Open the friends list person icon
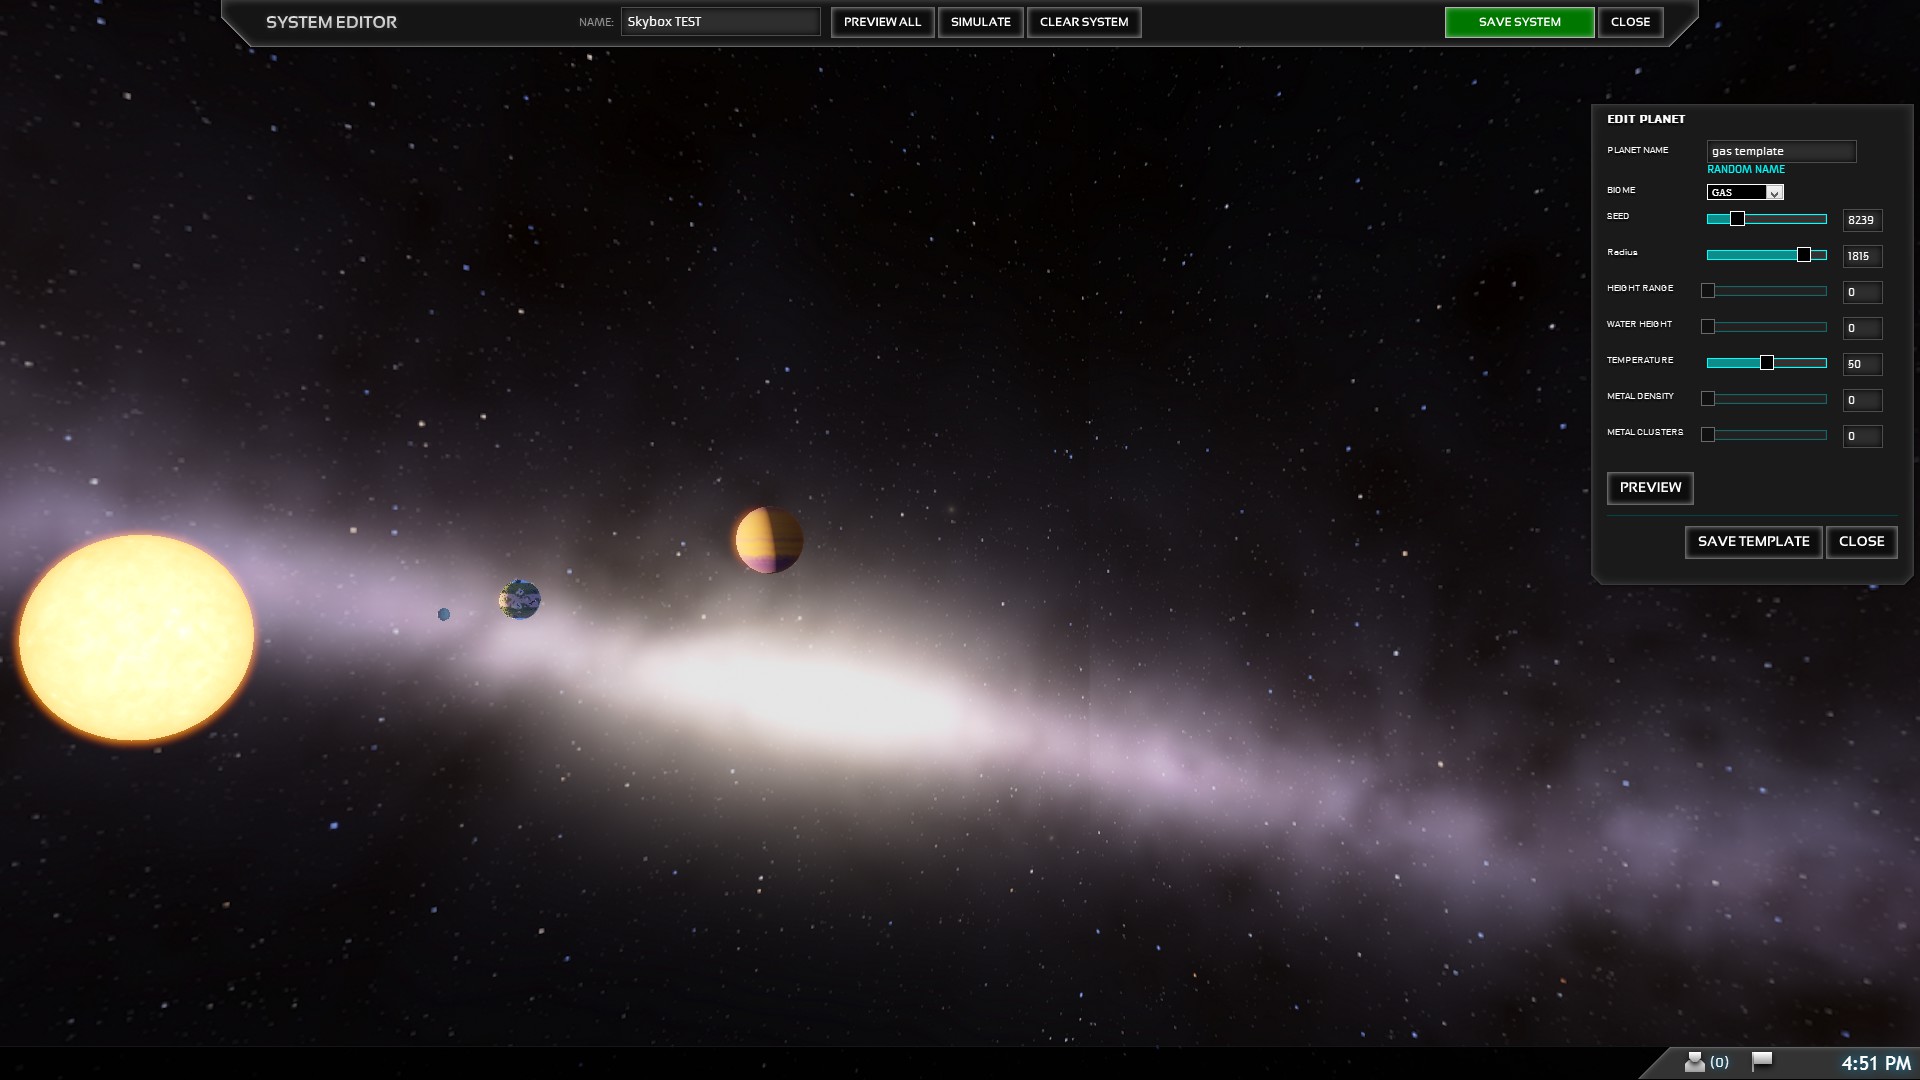The width and height of the screenshot is (1920, 1080). point(1694,1062)
